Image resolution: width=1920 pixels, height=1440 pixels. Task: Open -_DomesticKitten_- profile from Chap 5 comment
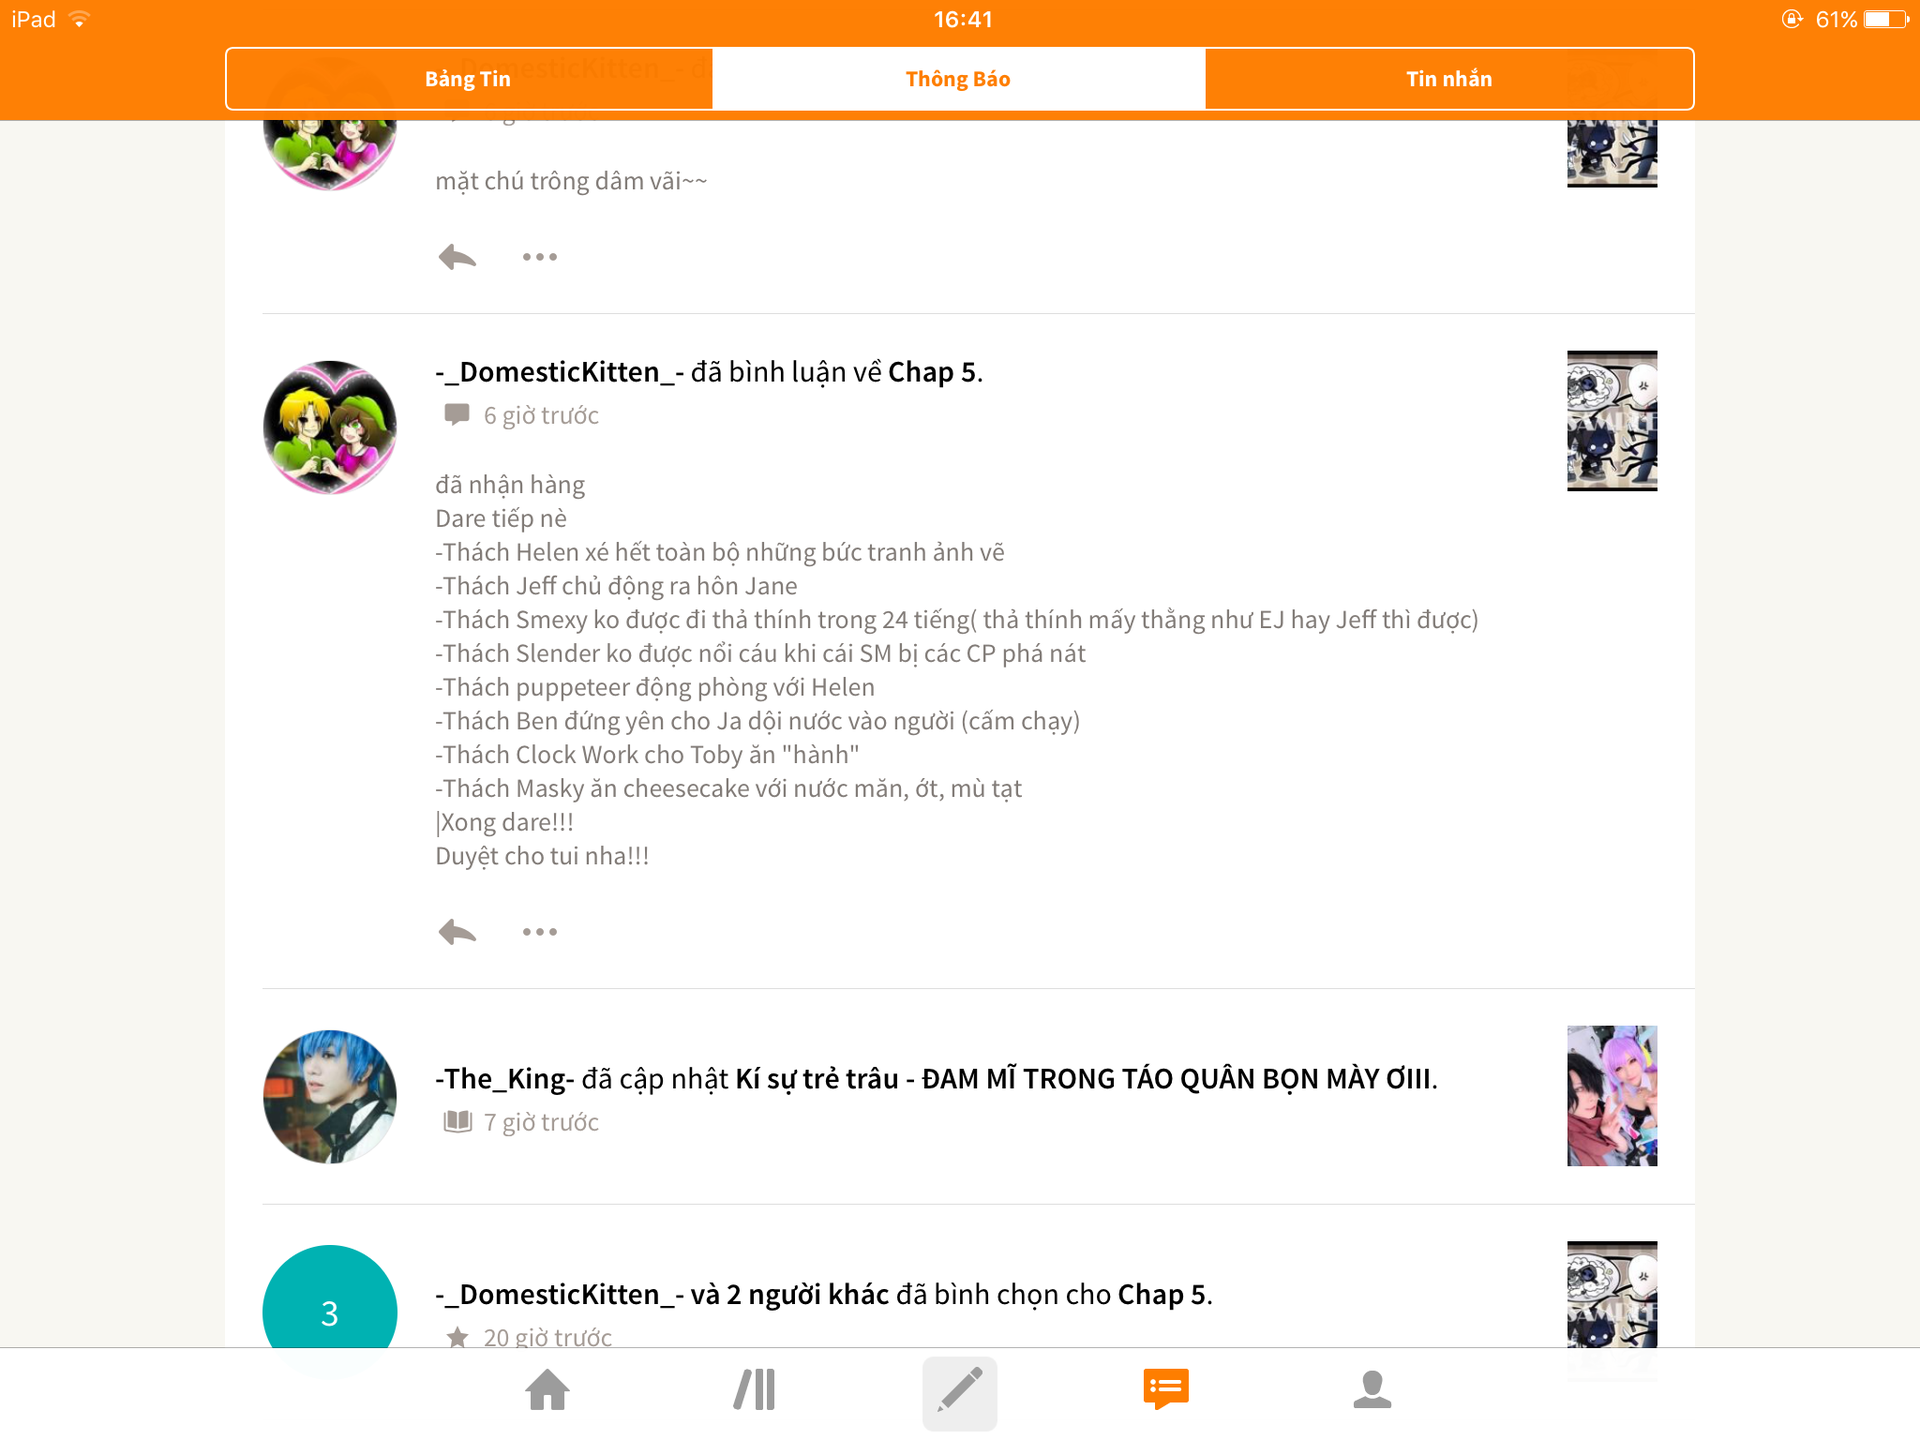(560, 372)
